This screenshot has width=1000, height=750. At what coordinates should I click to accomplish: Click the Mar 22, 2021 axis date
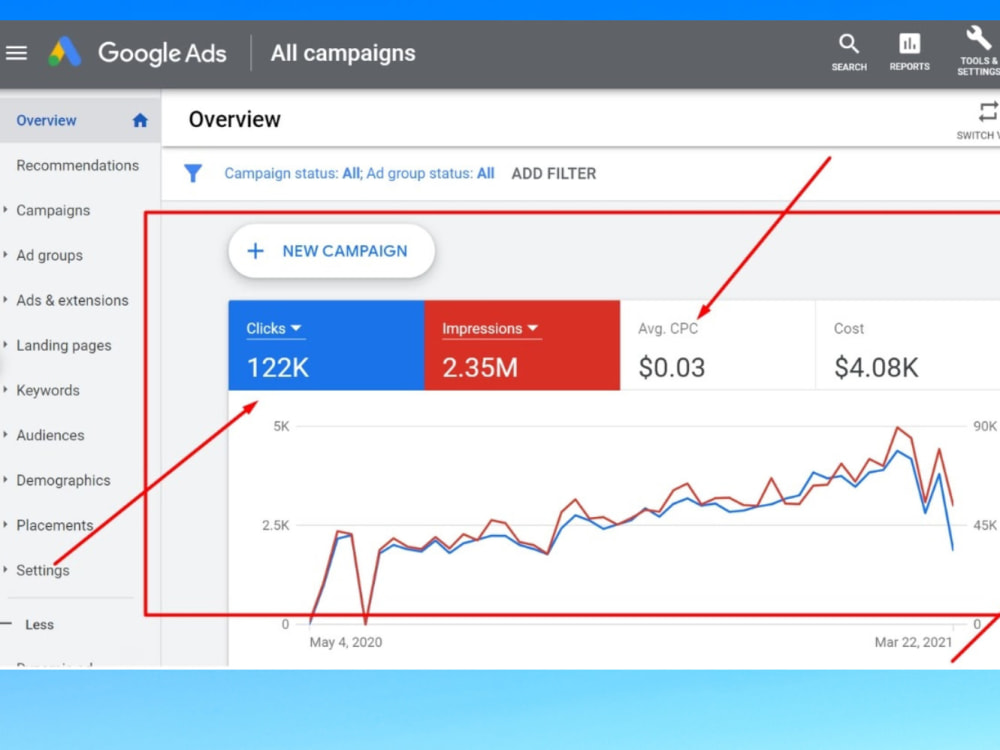913,642
